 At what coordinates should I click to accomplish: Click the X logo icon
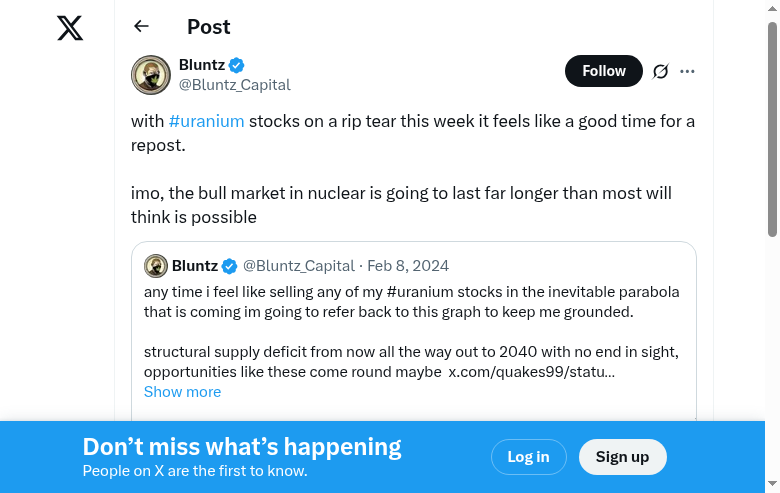point(70,28)
